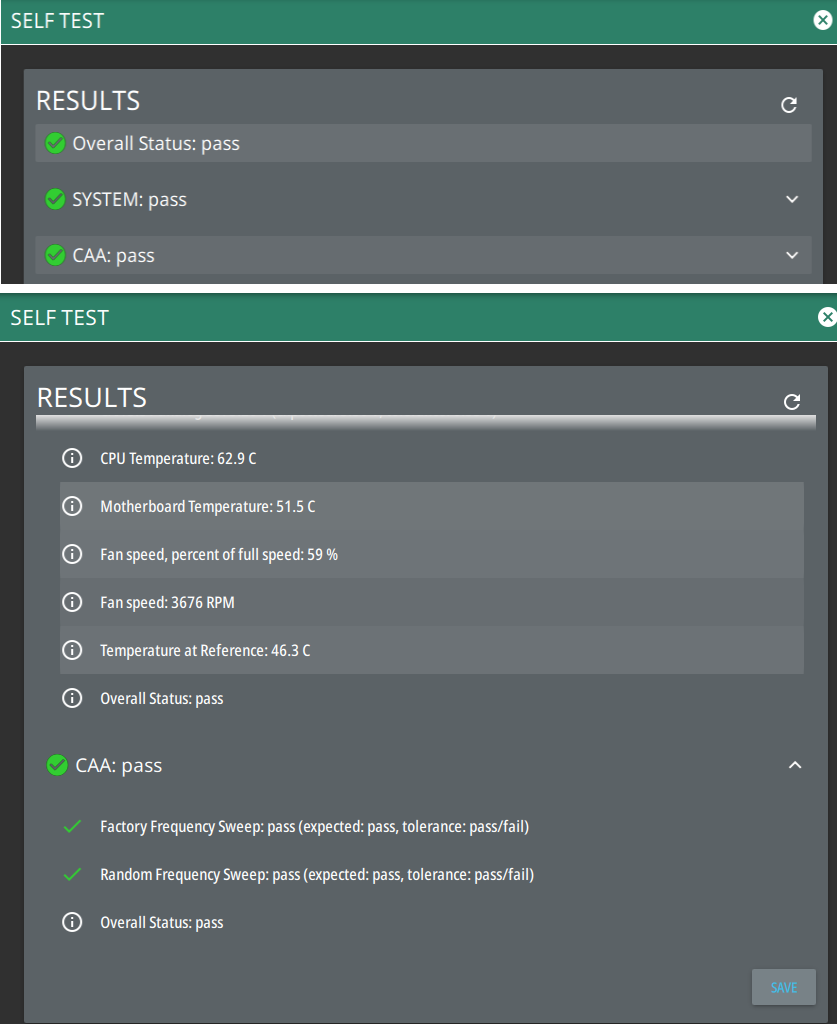Click the info icon beside CPU Temperature

(x=72, y=459)
